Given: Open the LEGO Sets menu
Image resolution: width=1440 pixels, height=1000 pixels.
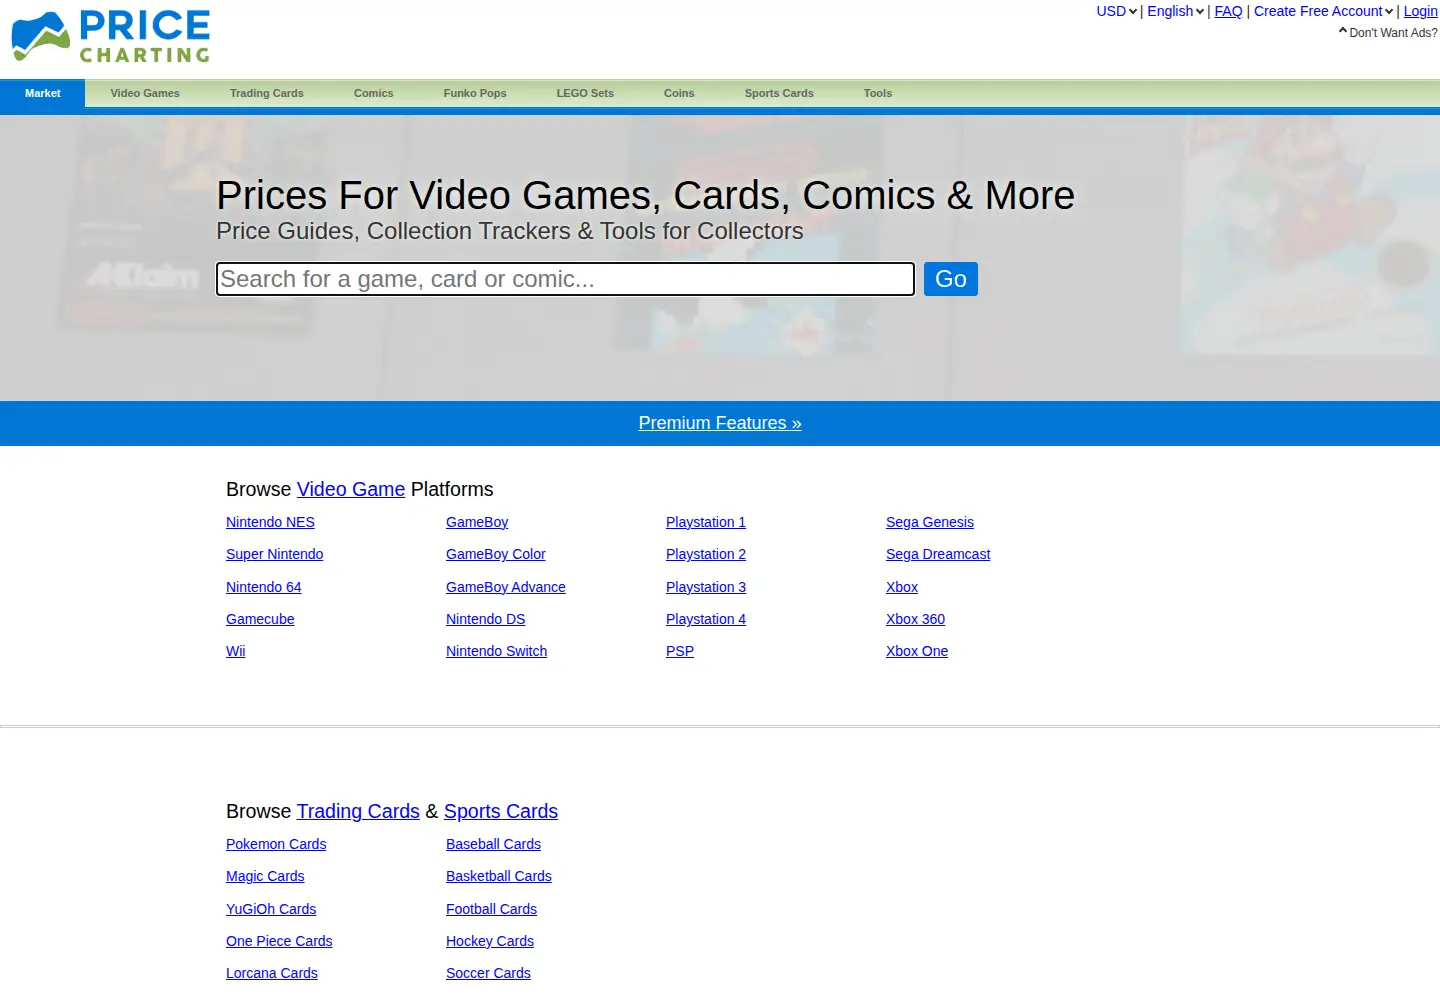Looking at the screenshot, I should (585, 93).
